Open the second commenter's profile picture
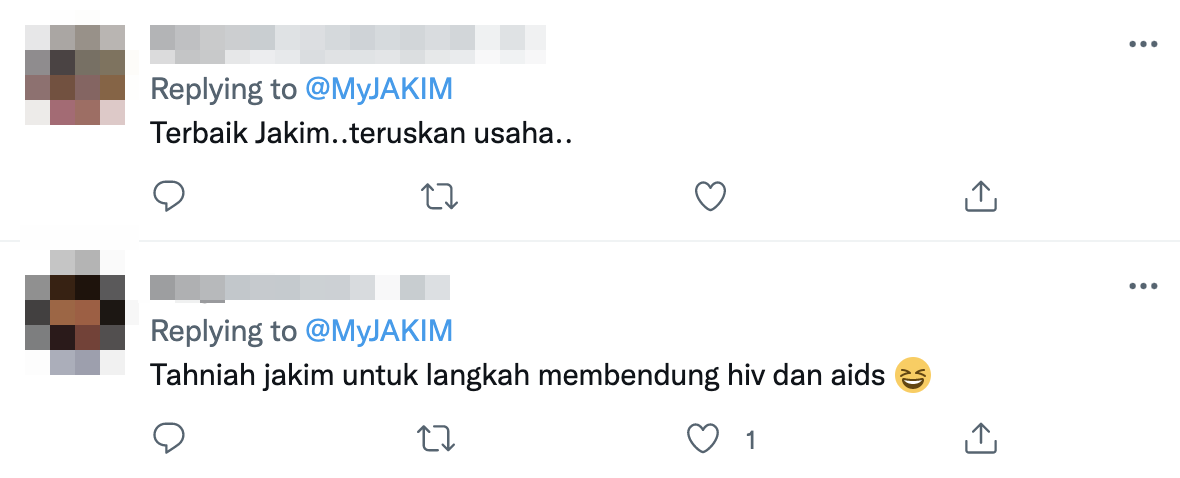Image resolution: width=1180 pixels, height=478 pixels. pyautogui.click(x=75, y=312)
